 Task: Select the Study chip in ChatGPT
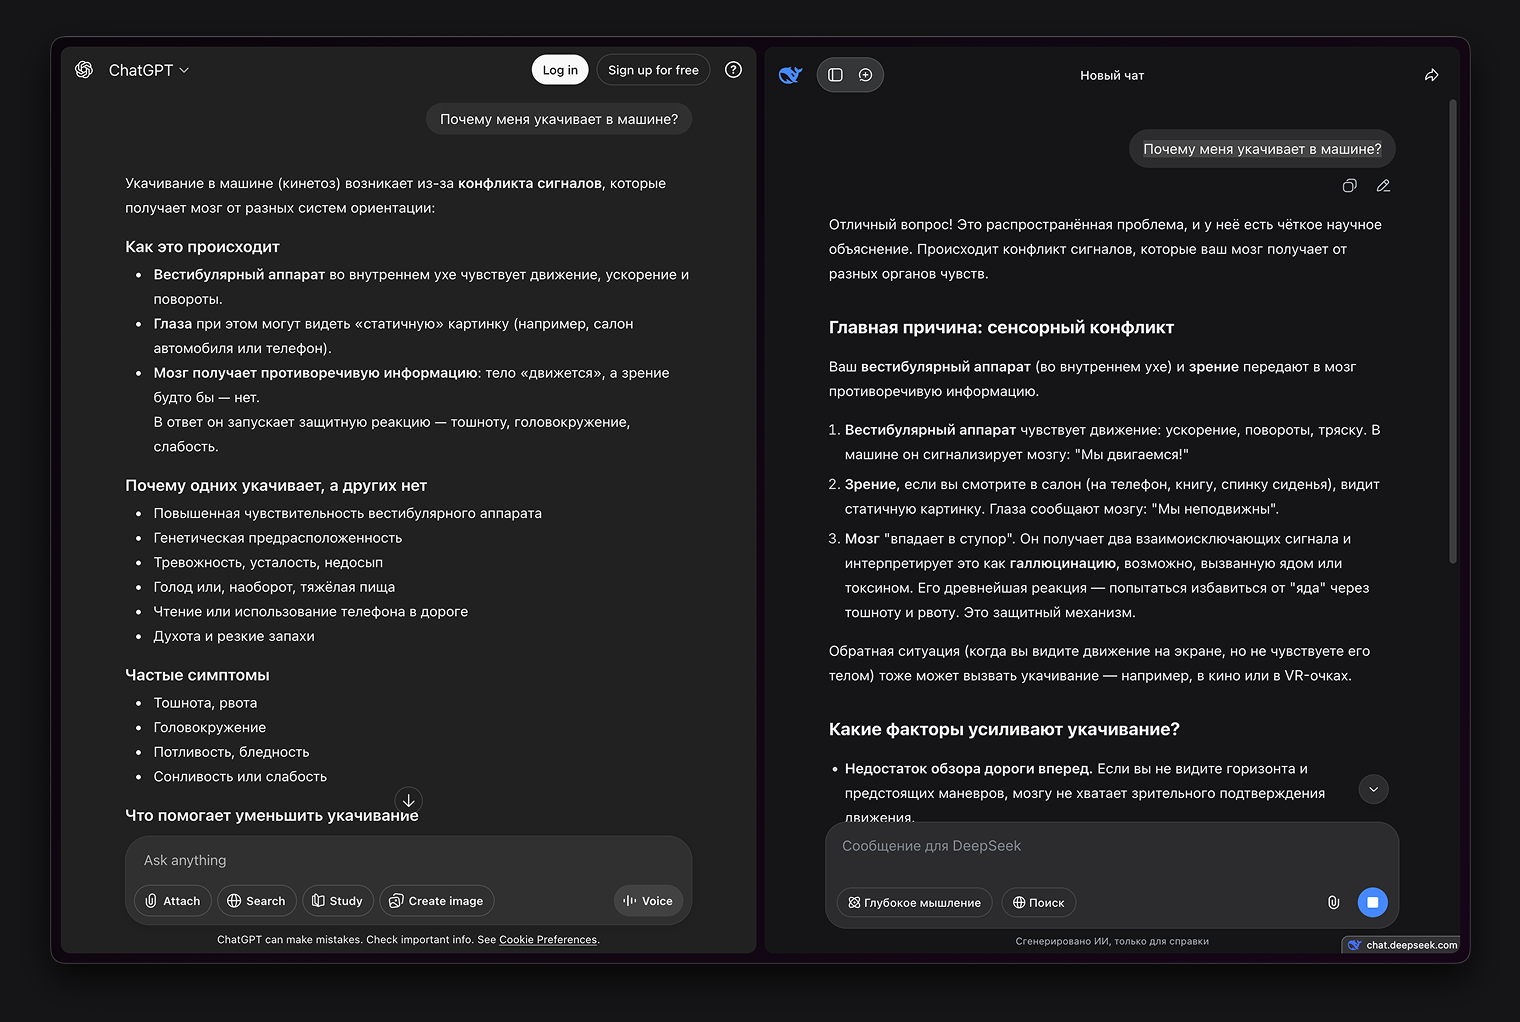click(x=337, y=900)
